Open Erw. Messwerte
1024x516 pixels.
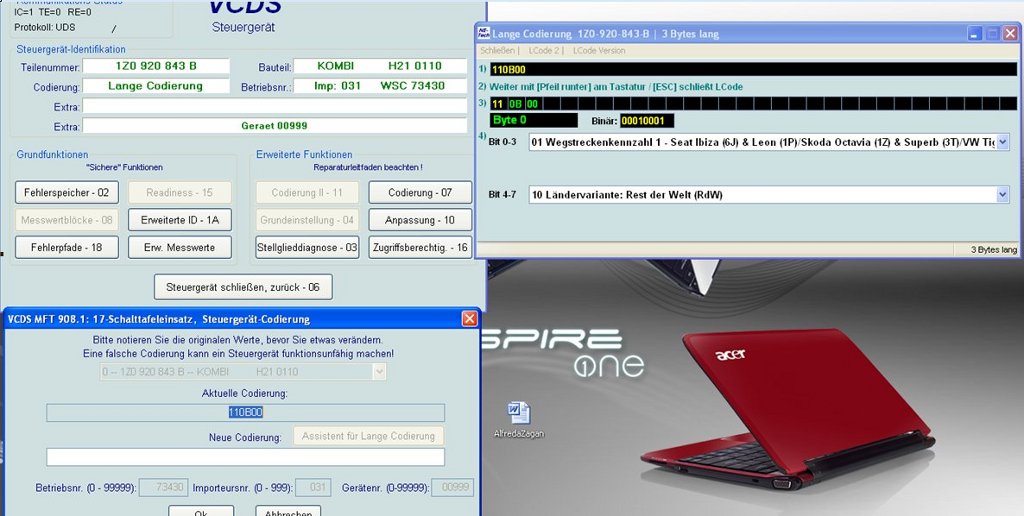click(x=180, y=248)
